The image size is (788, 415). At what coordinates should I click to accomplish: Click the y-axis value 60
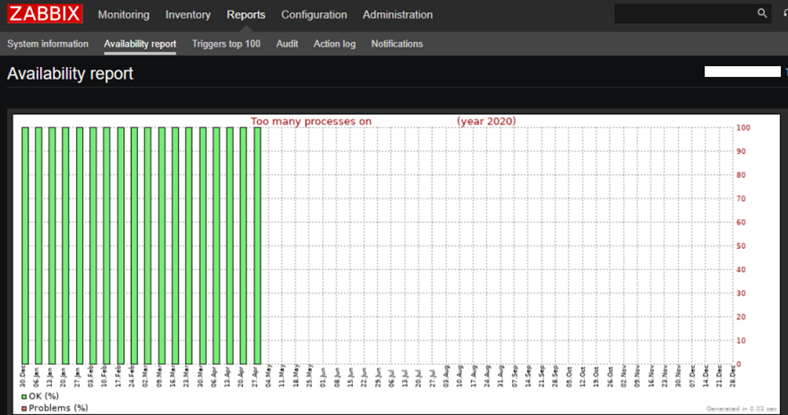[x=741, y=222]
